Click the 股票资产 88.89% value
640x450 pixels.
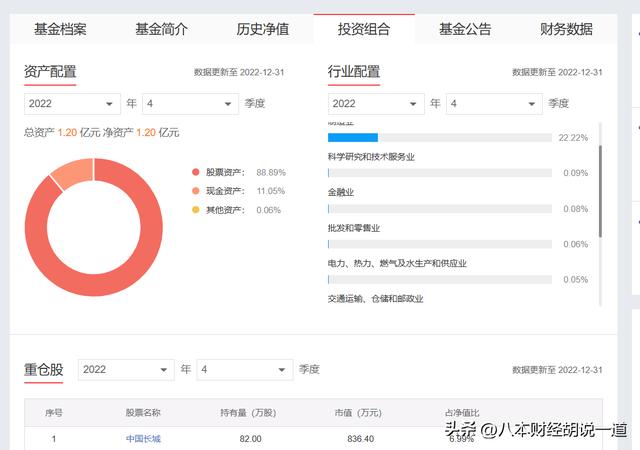point(271,172)
